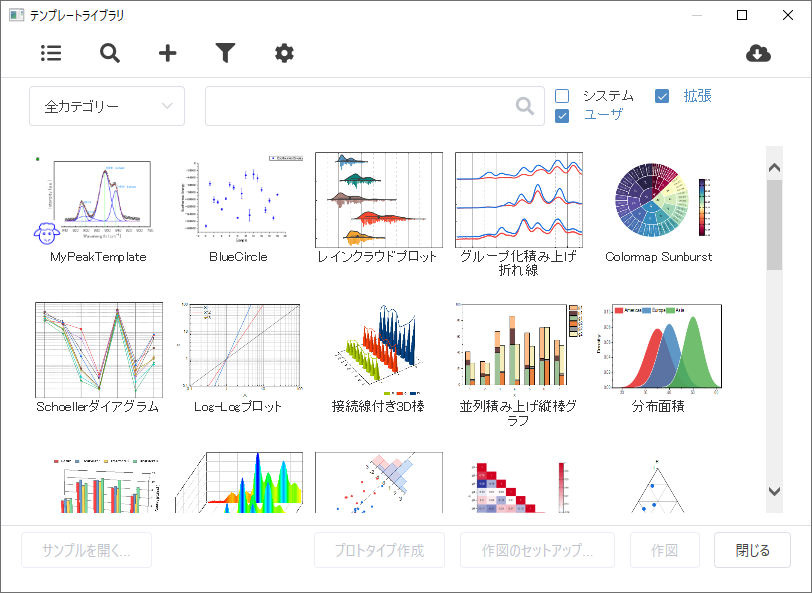Click the 閉じる button
The image size is (812, 593).
[752, 550]
